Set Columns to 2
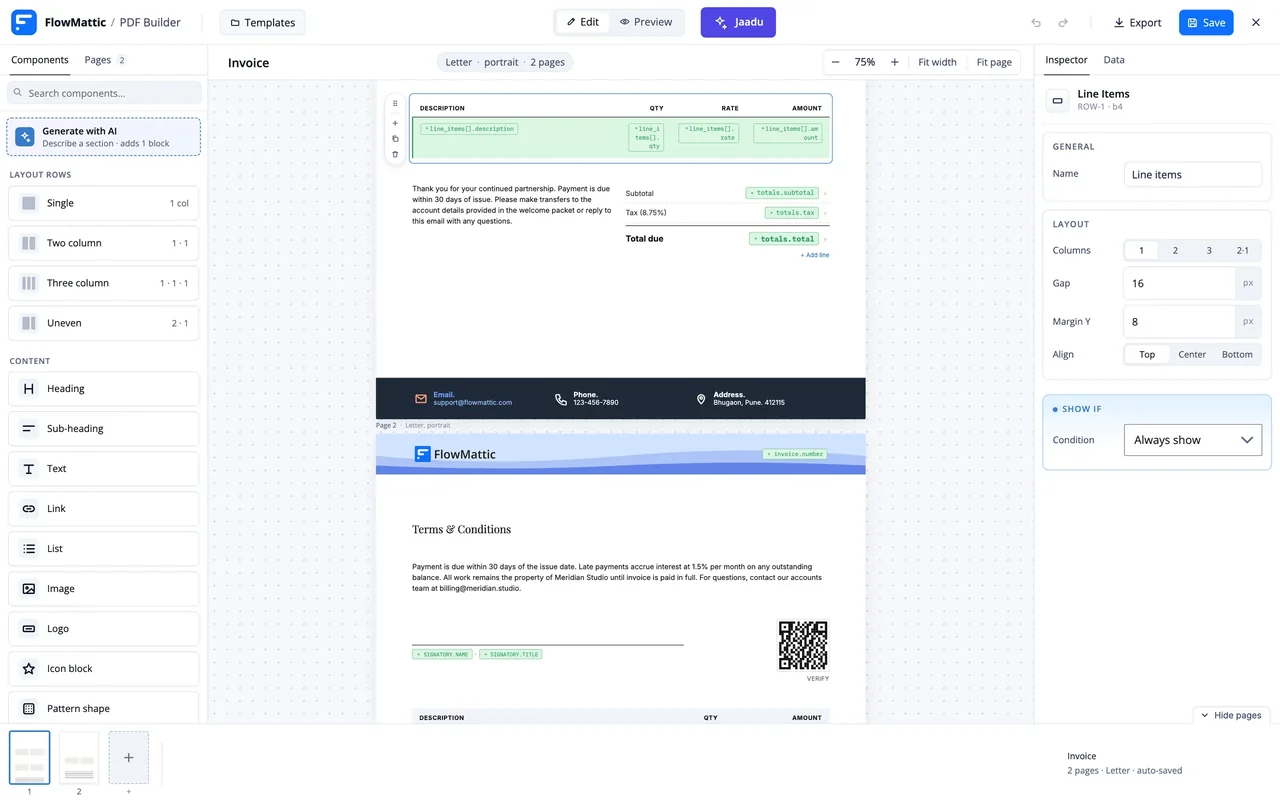 click(1175, 251)
